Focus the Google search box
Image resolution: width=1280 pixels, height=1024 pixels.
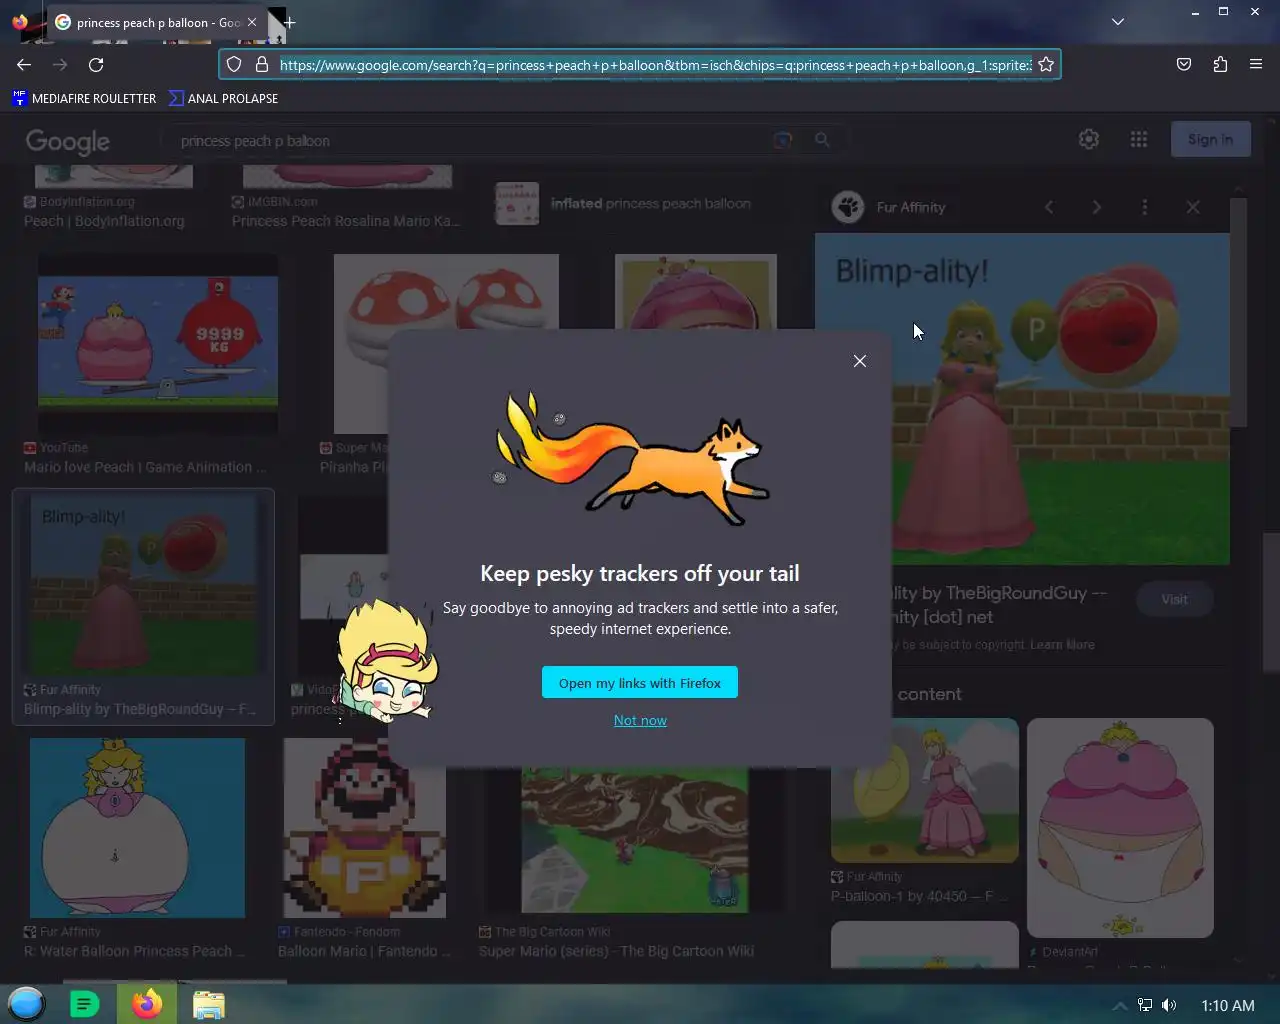(470, 141)
